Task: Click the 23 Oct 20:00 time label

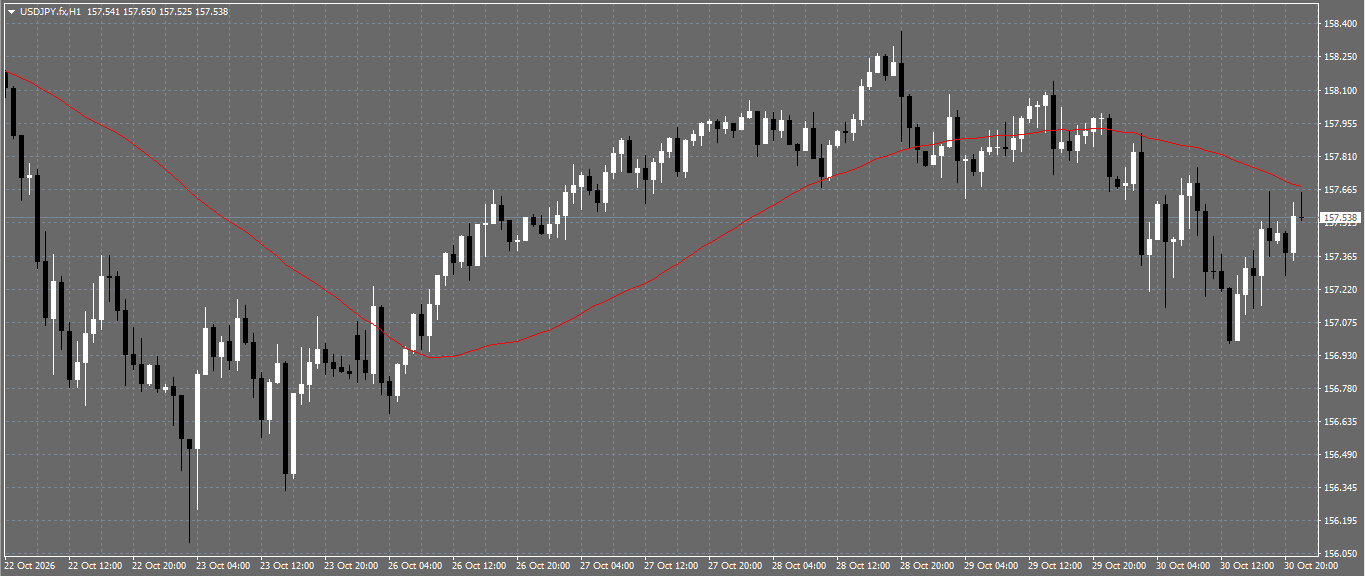Action: click(x=351, y=566)
